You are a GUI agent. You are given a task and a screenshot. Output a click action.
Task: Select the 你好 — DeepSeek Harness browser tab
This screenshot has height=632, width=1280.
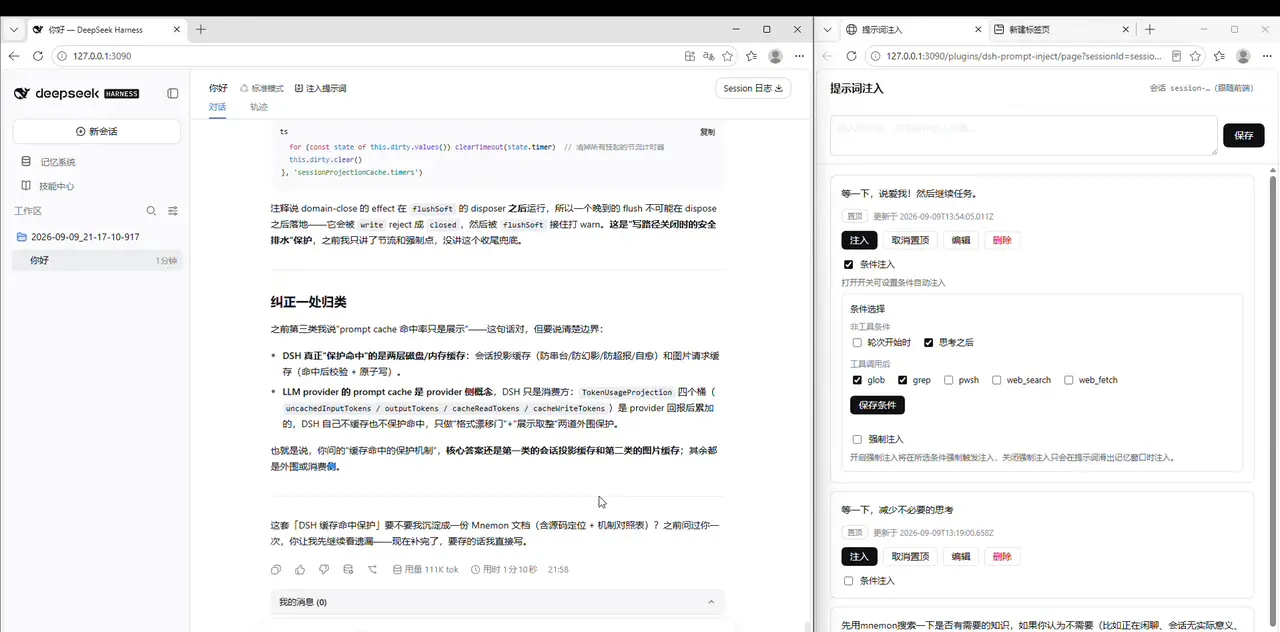click(x=105, y=30)
